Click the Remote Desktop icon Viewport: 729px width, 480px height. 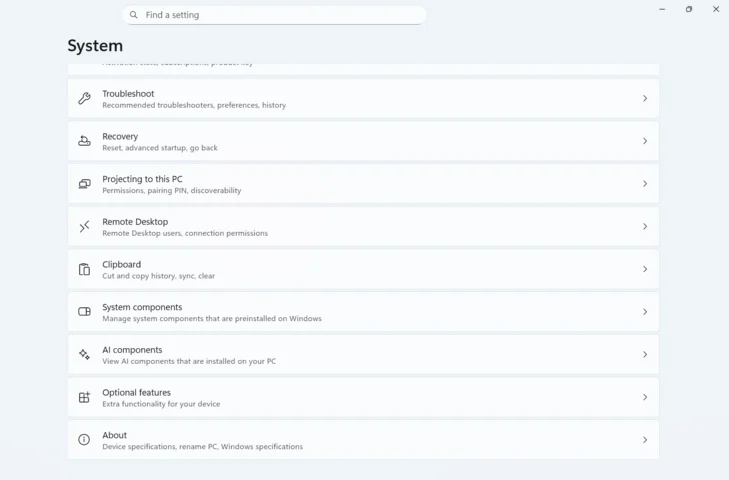(x=84, y=227)
